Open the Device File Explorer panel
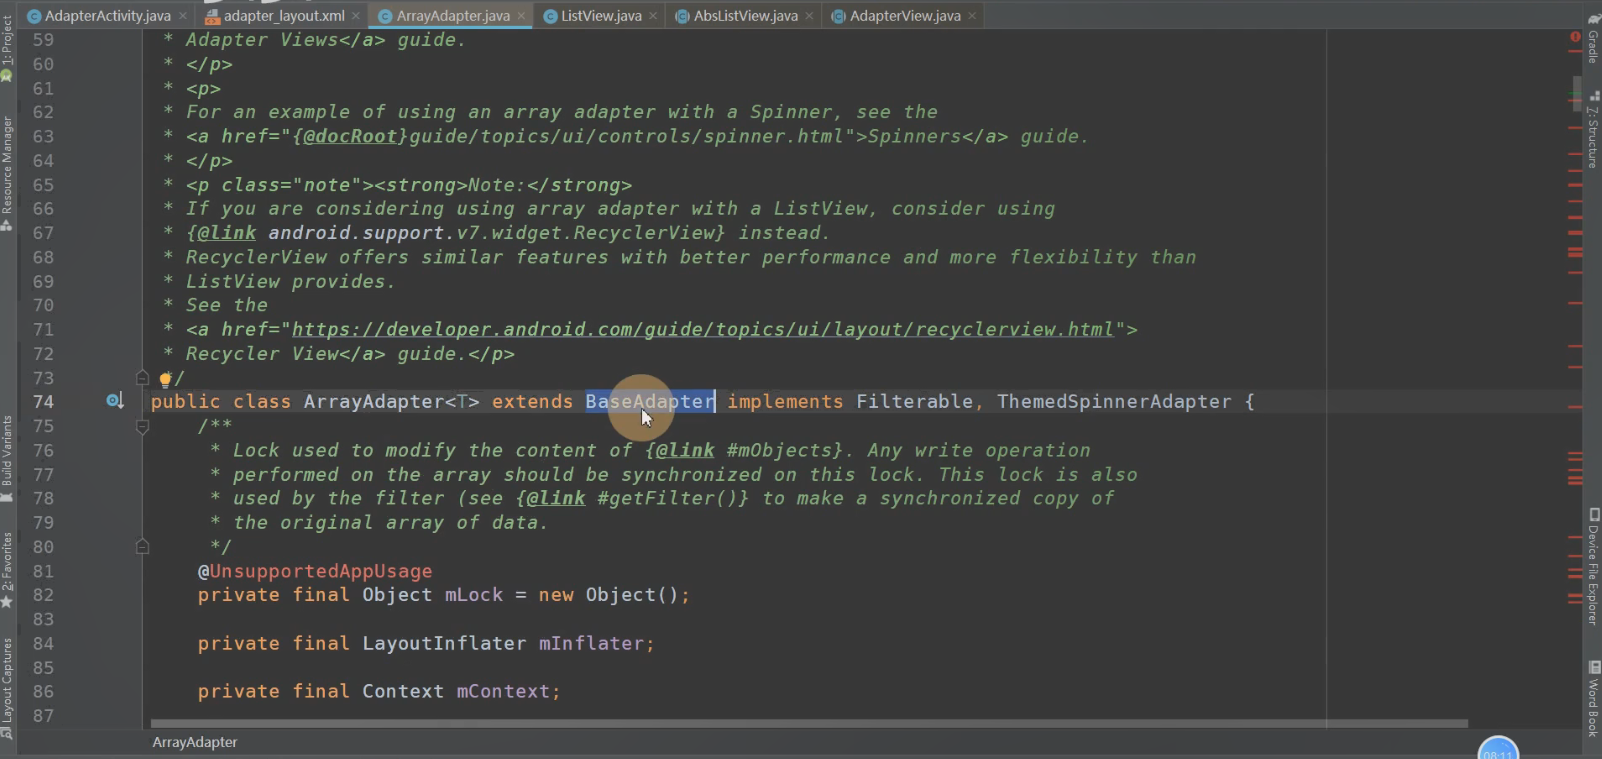Image resolution: width=1602 pixels, height=759 pixels. pyautogui.click(x=1593, y=566)
